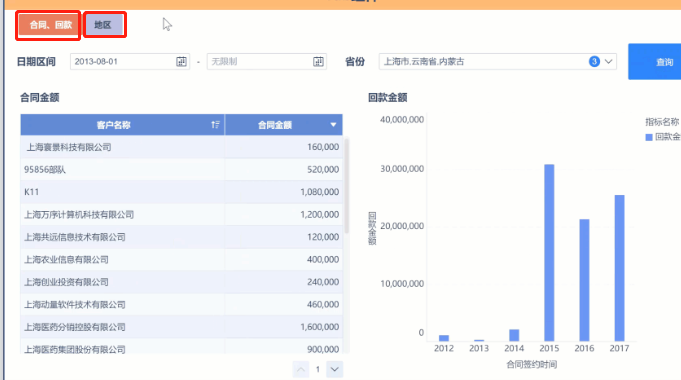The height and width of the screenshot is (380, 681).
Task: Click the blue 3 selected count badge
Action: point(594,62)
